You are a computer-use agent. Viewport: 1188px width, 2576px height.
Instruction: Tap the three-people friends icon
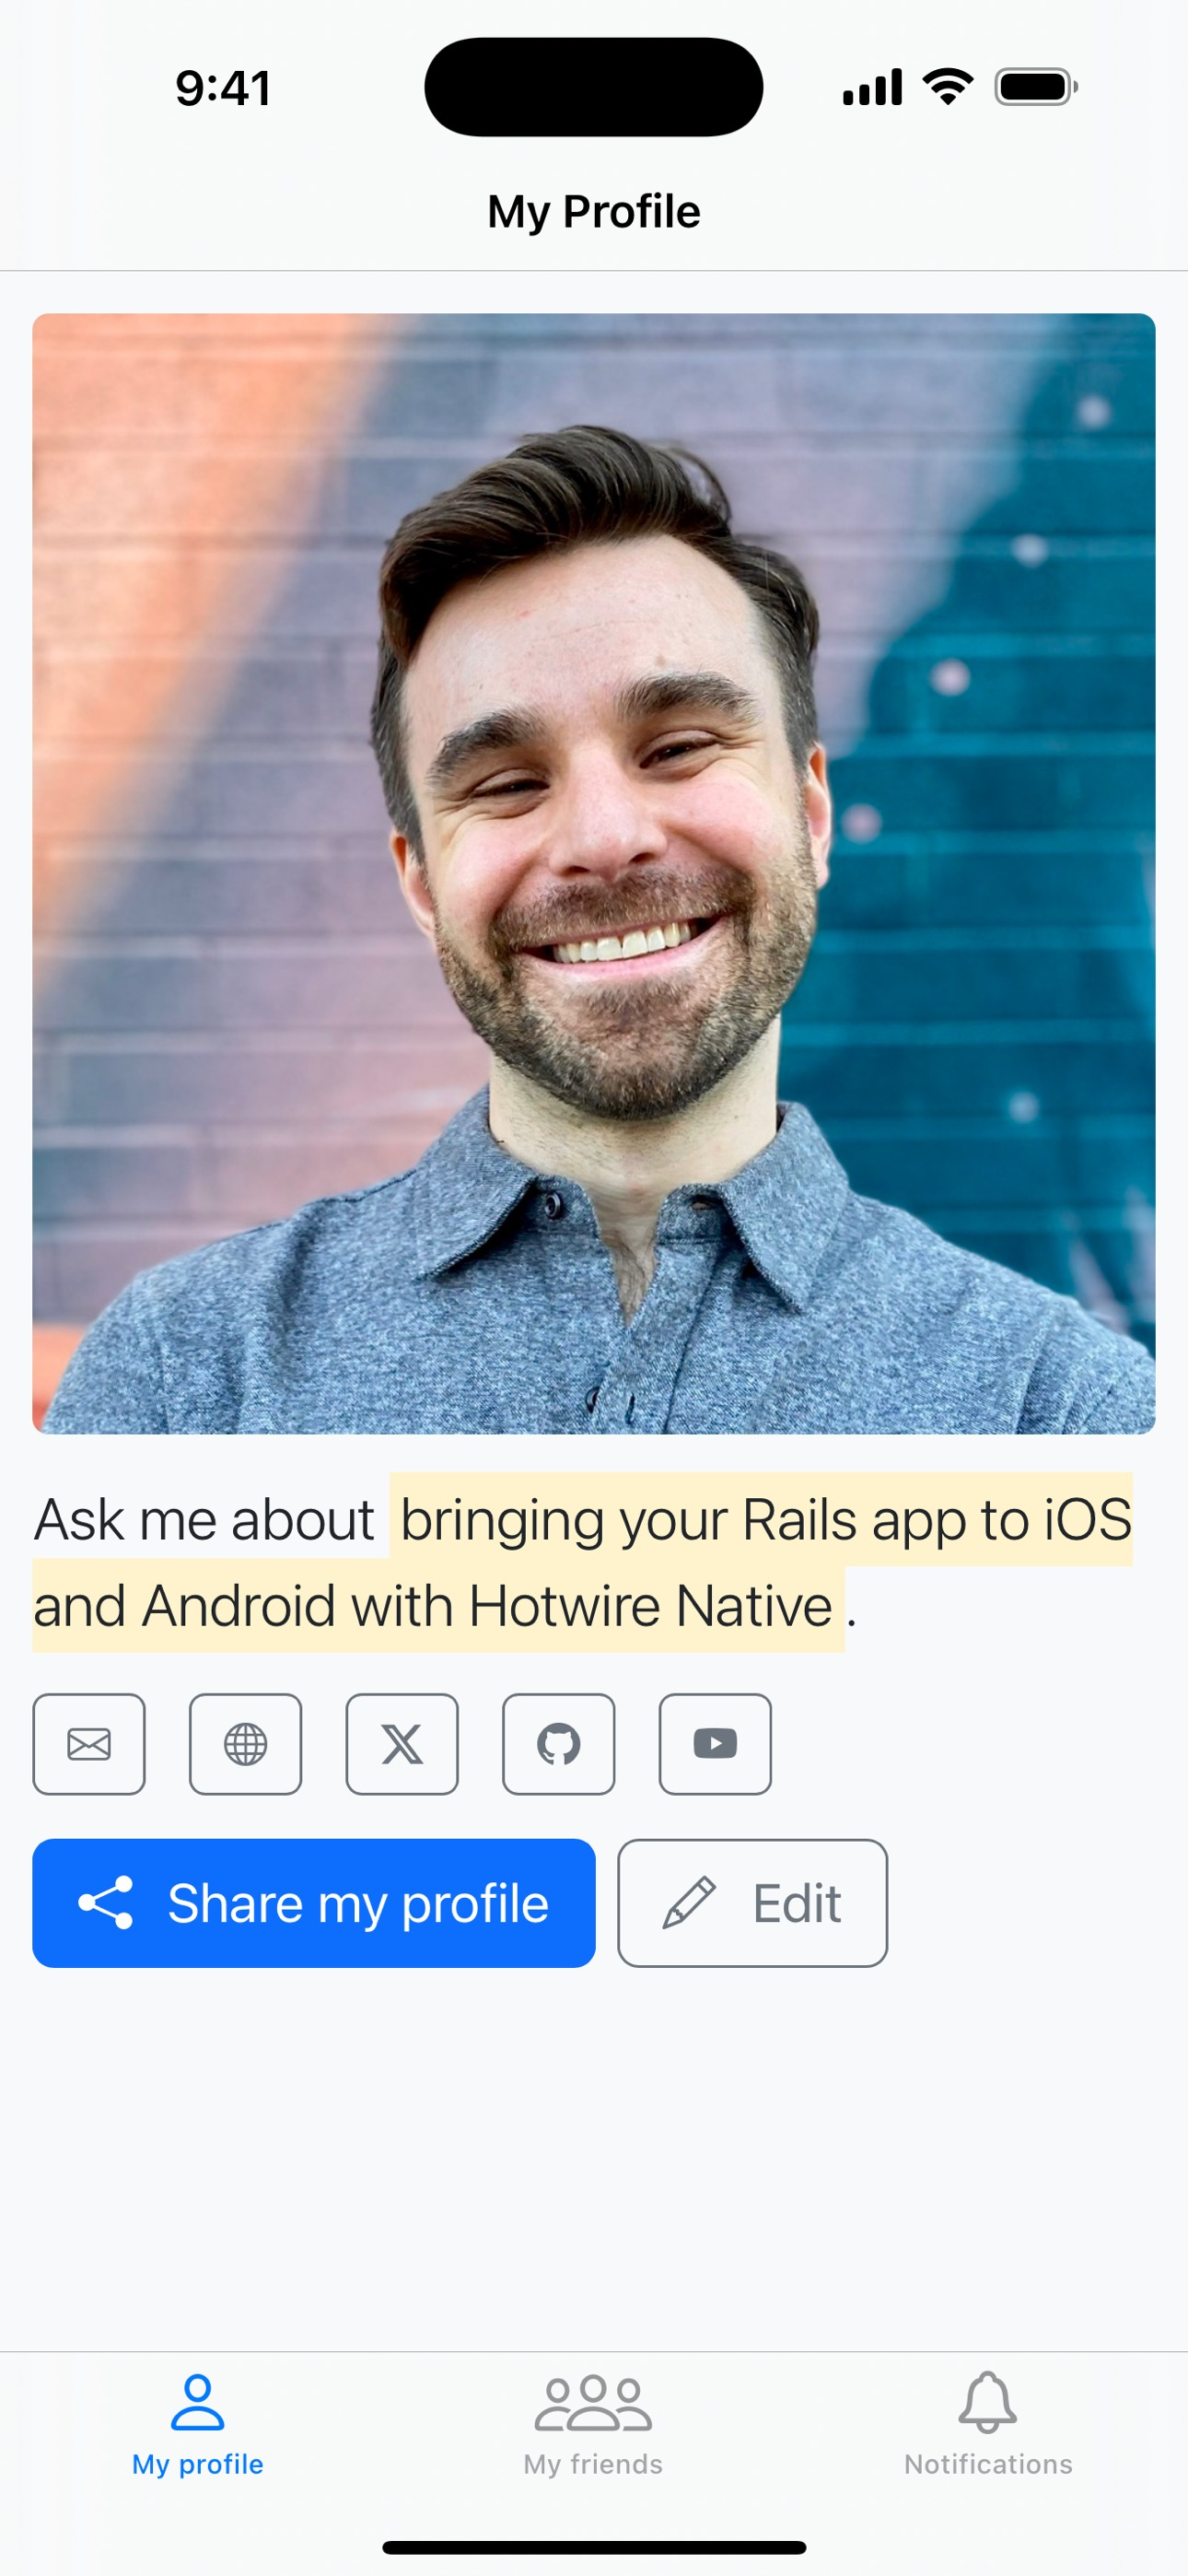tap(593, 2403)
